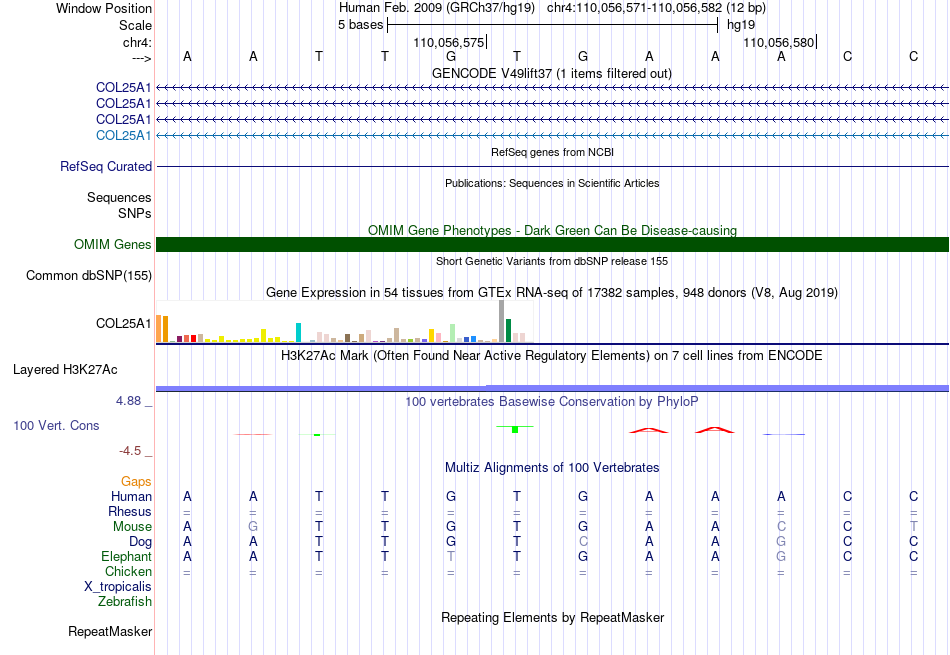Click the 'RefSeq genes from NCBI' title
The width and height of the screenshot is (950, 655).
pos(552,152)
